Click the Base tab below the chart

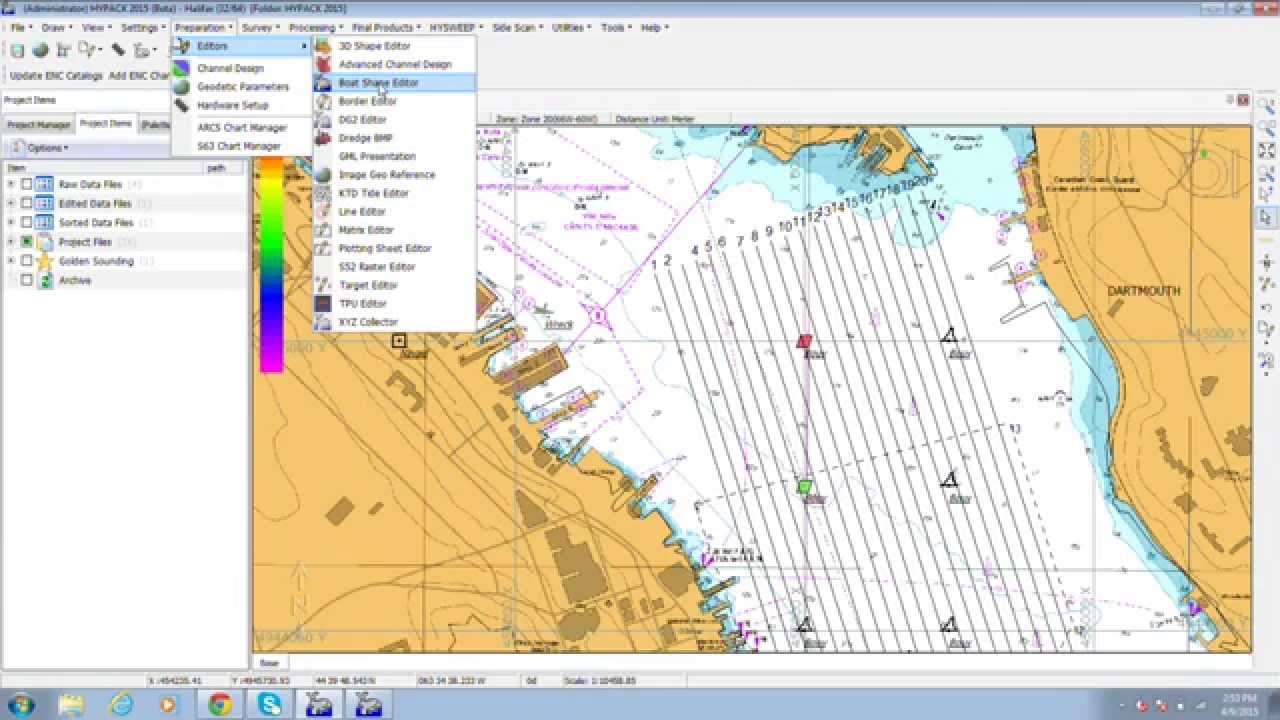pos(269,662)
